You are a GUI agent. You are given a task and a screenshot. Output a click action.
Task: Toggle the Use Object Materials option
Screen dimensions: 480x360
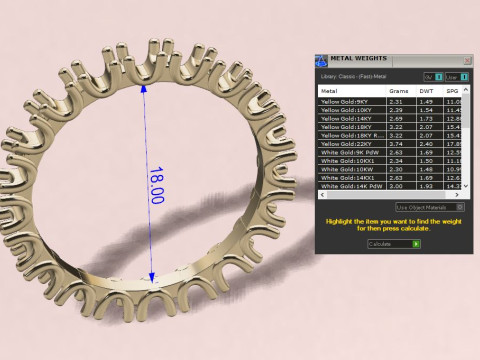430,207
